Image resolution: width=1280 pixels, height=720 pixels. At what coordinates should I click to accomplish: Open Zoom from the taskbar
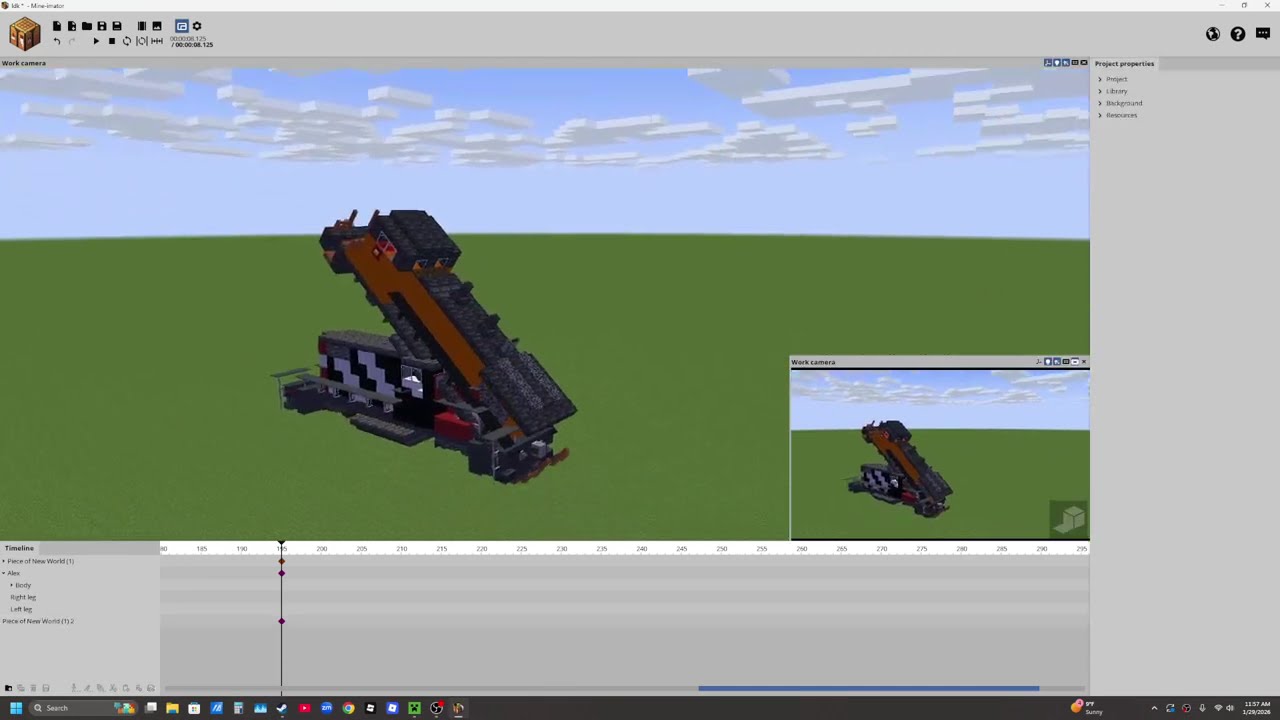(326, 708)
